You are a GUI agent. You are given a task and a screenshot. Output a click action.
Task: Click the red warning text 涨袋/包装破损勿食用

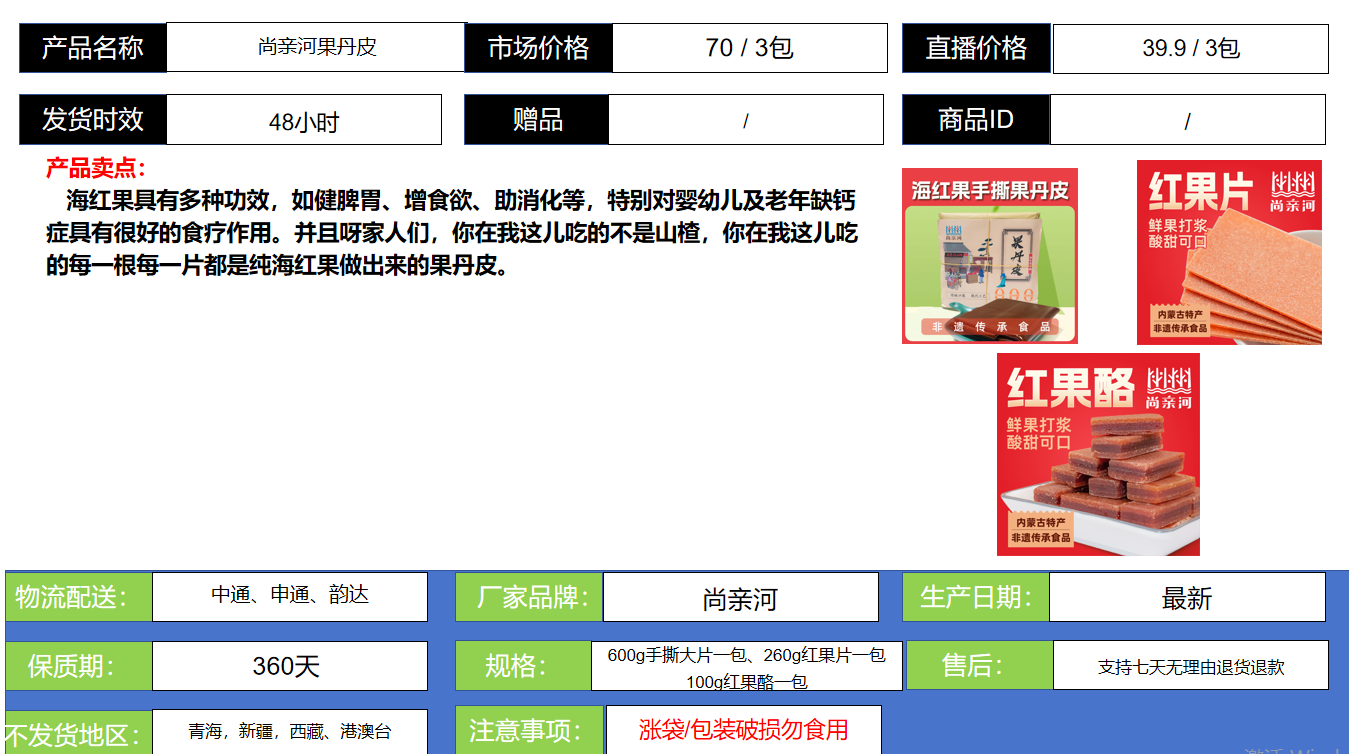(743, 730)
